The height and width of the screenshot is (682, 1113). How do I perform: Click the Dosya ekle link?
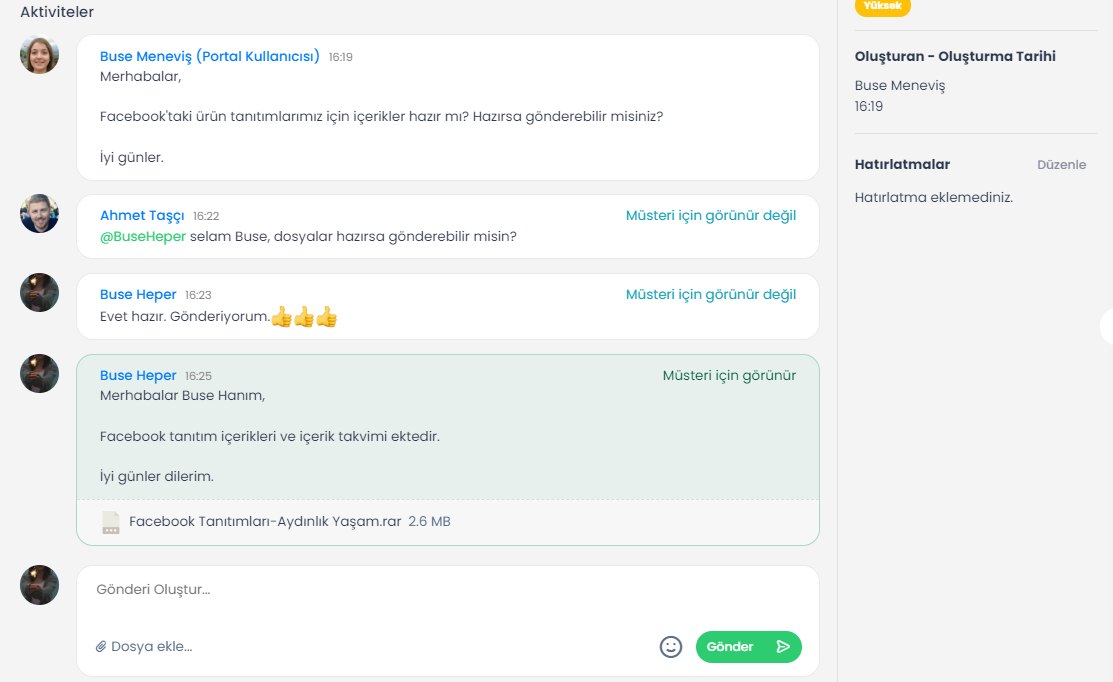(x=151, y=647)
